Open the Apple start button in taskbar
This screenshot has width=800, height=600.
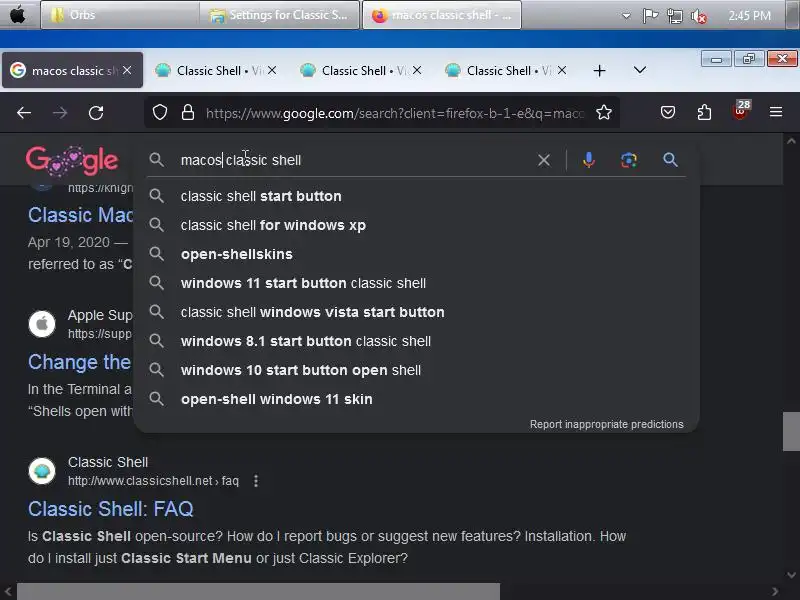click(x=17, y=15)
